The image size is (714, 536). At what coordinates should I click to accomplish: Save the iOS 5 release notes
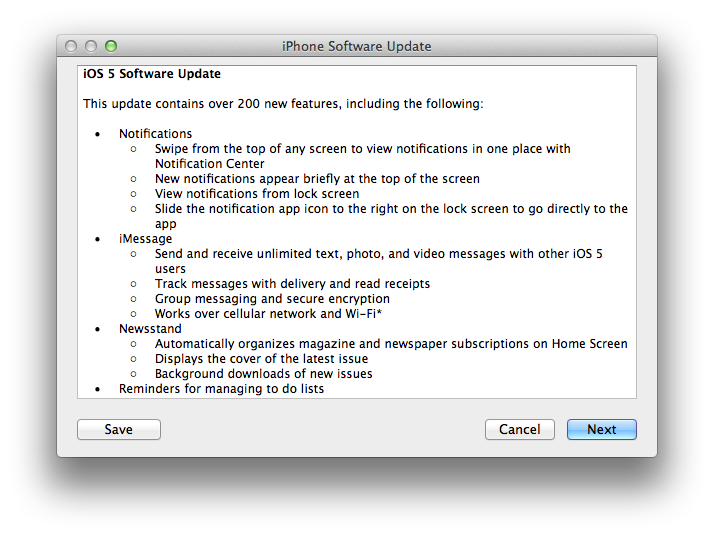(x=119, y=429)
